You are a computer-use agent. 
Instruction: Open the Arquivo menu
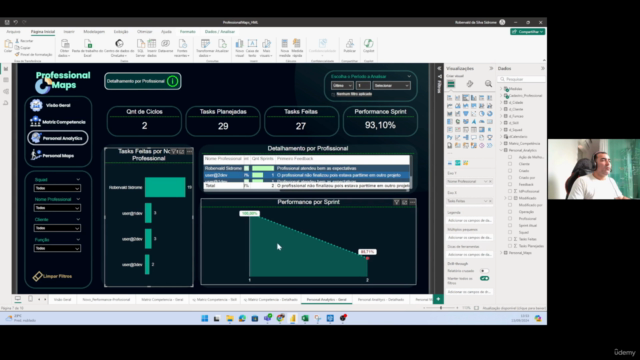pyautogui.click(x=13, y=31)
